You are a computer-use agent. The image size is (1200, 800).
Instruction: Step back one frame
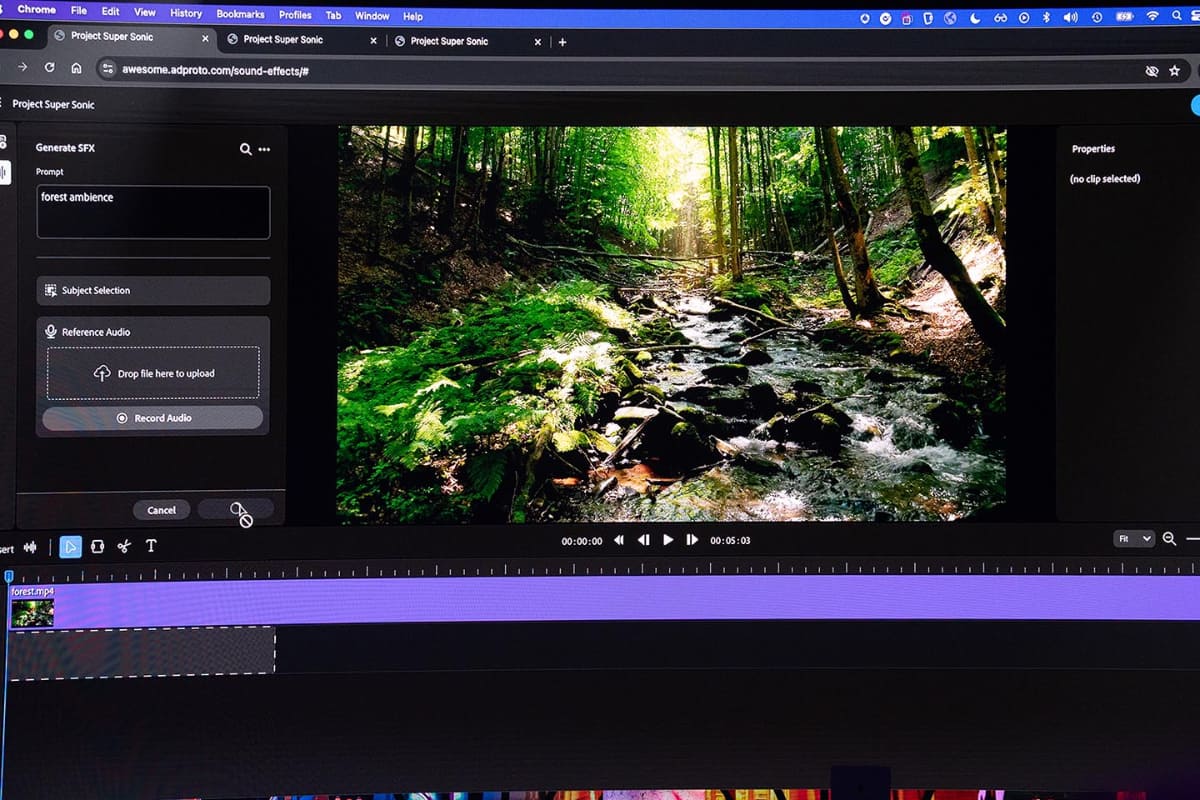[643, 540]
